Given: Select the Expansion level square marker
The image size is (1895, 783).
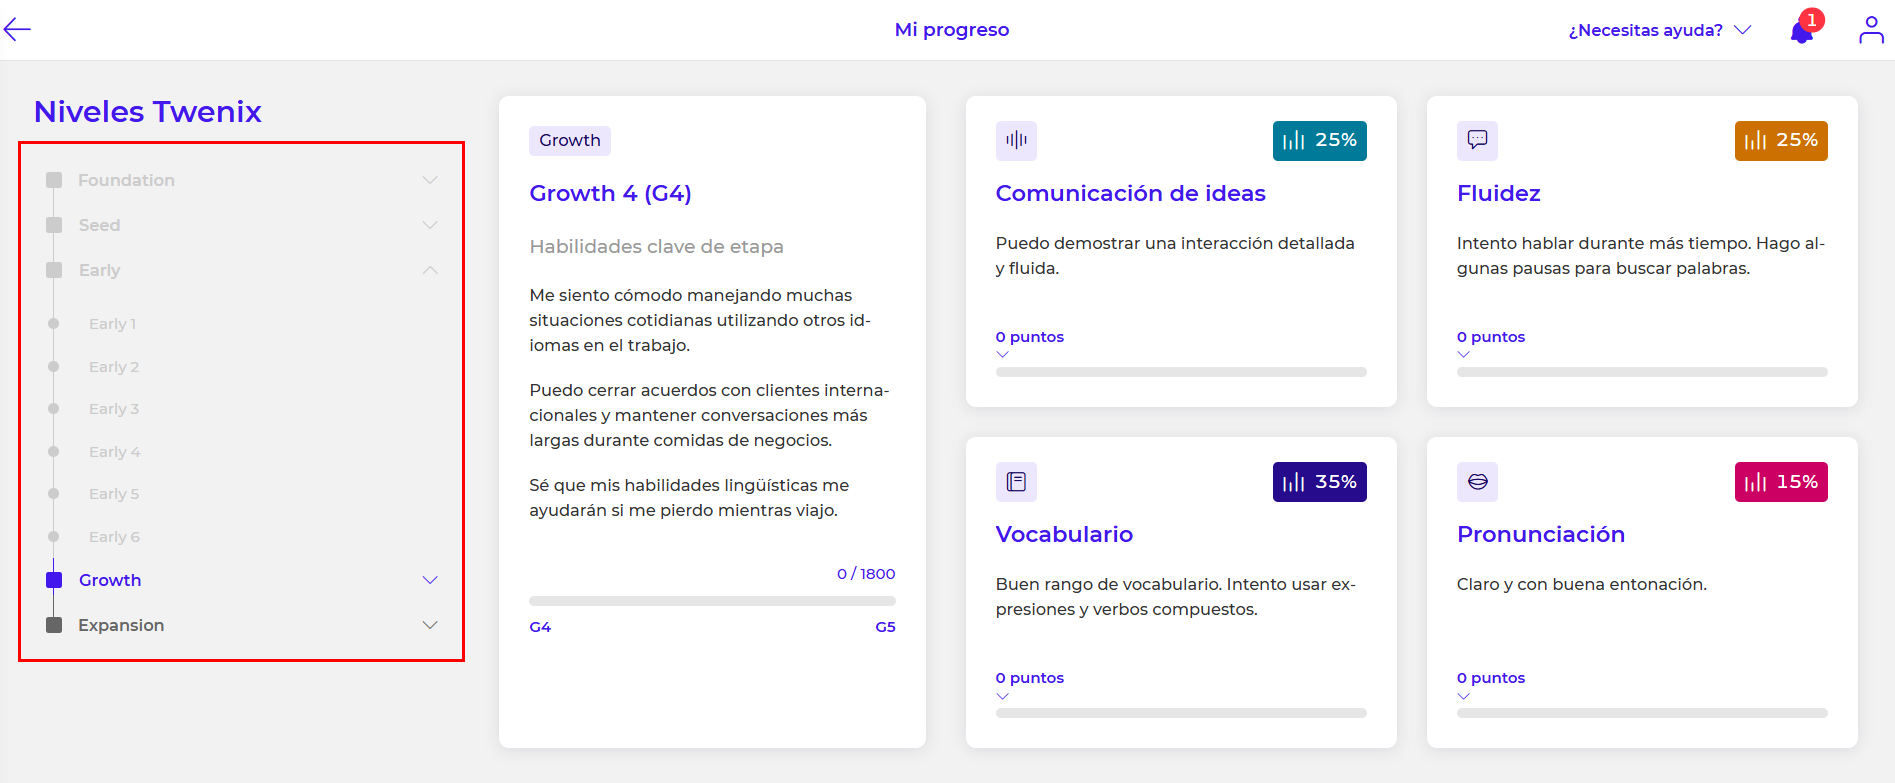Looking at the screenshot, I should pos(55,625).
